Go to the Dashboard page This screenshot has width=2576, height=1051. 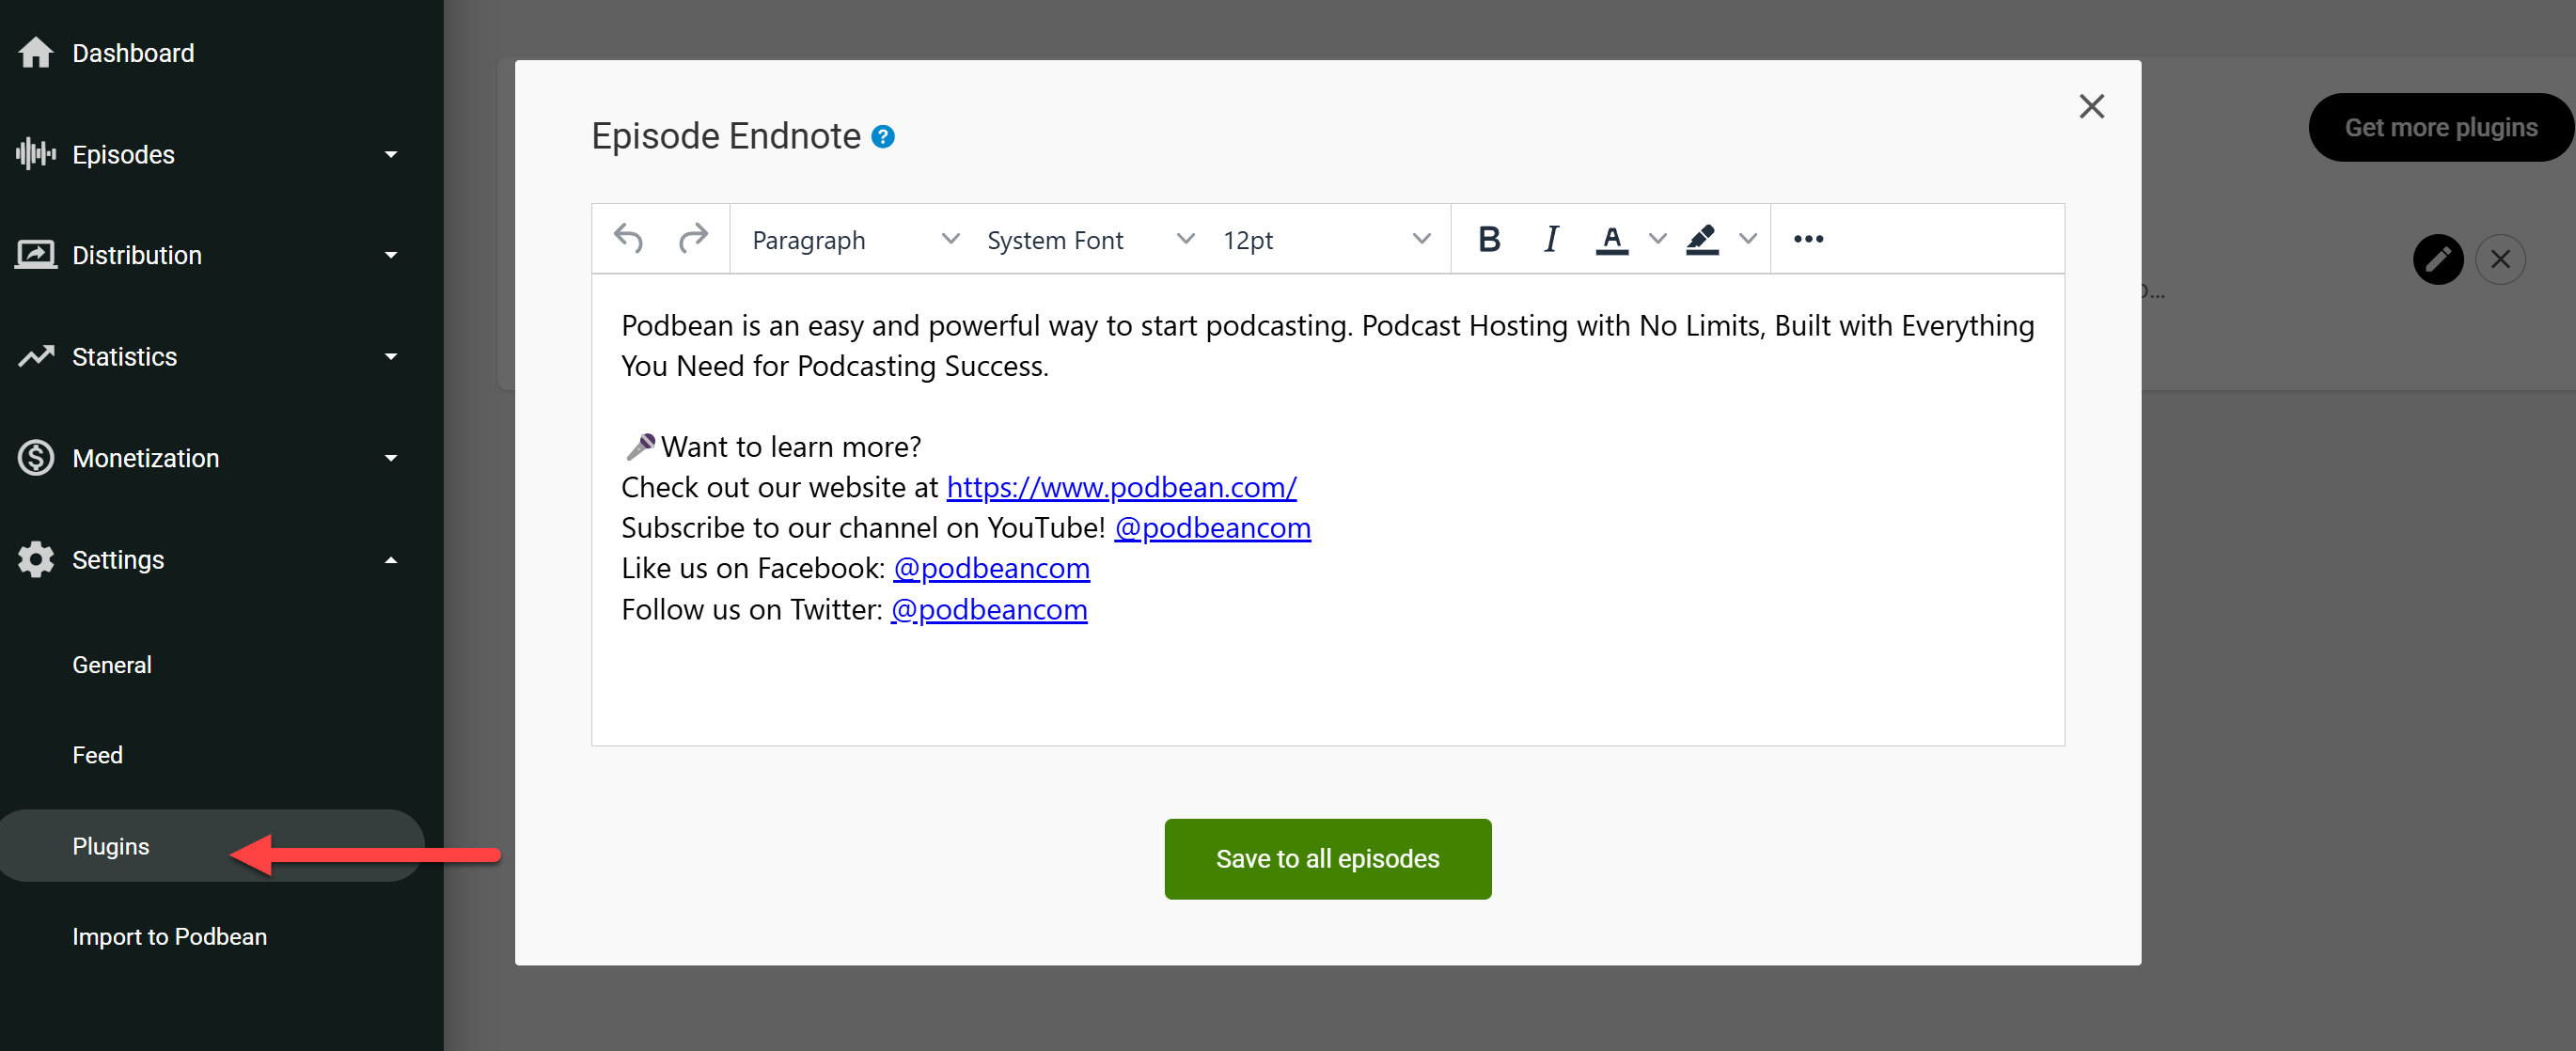tap(133, 53)
